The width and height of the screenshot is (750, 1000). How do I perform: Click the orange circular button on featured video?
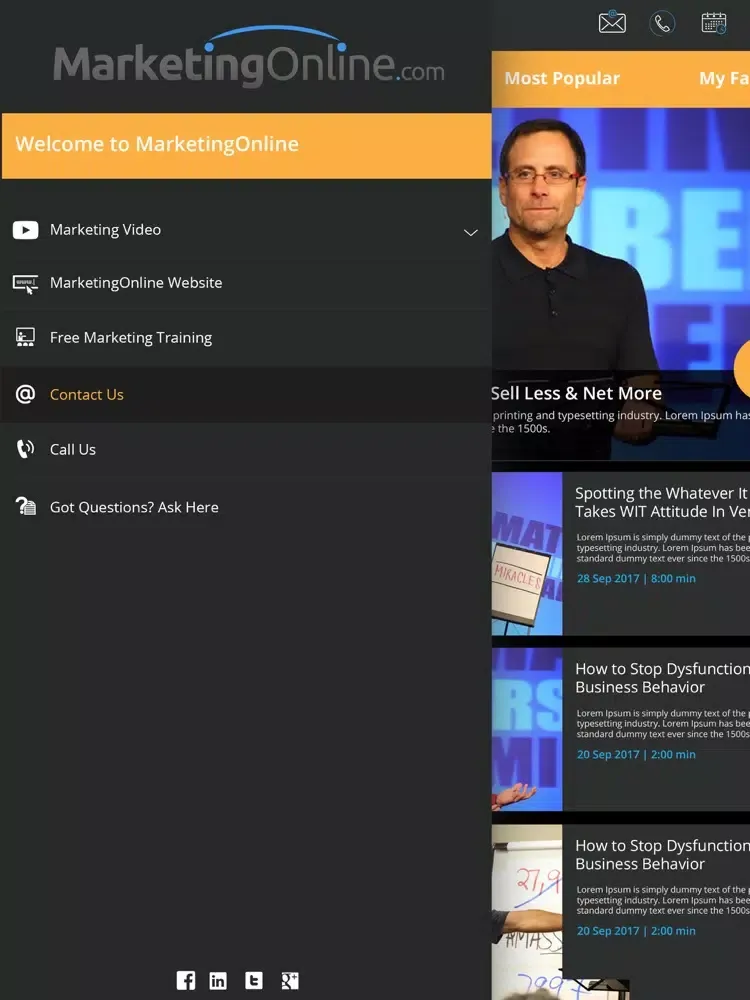743,368
